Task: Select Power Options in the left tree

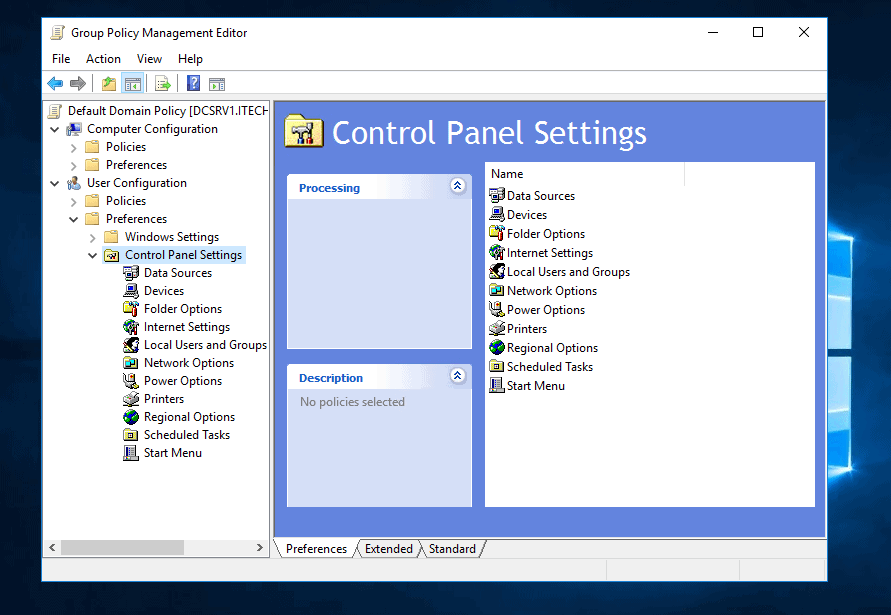Action: [x=182, y=381]
